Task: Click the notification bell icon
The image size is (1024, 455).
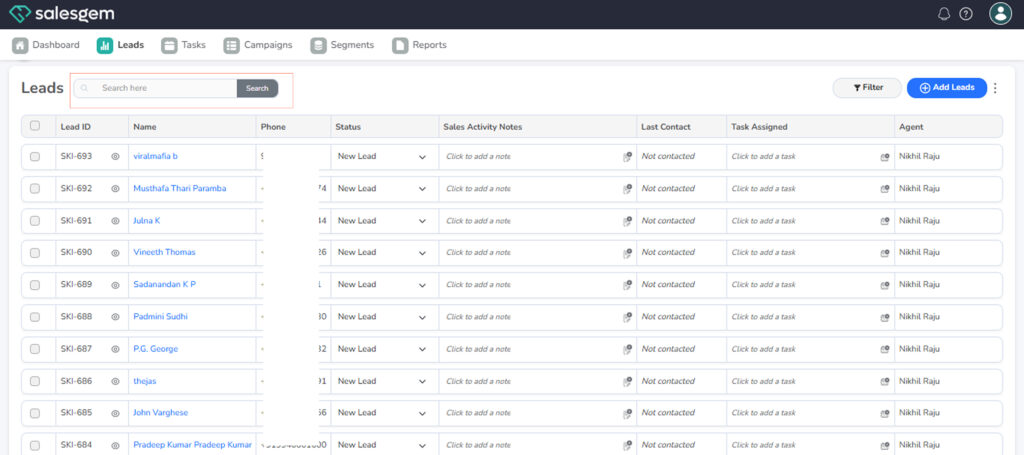Action: click(x=944, y=14)
